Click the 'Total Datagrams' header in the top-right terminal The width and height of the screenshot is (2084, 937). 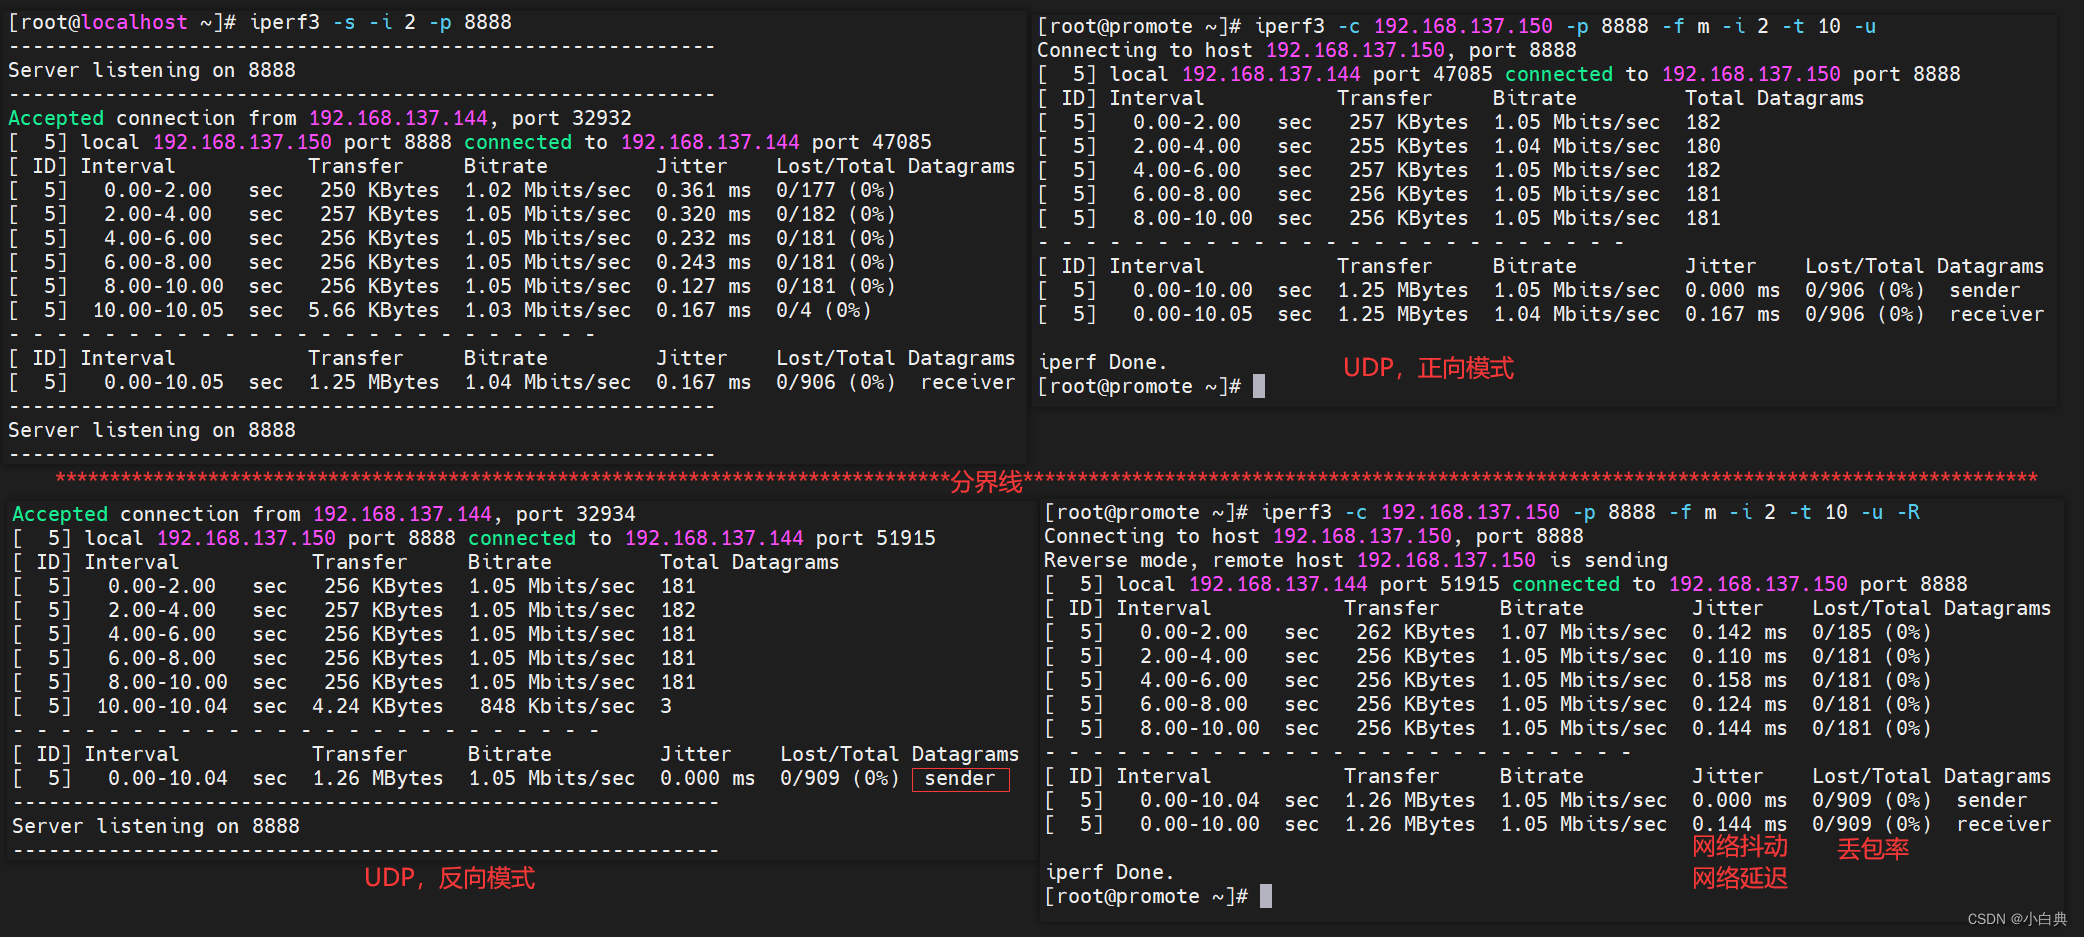(x=1775, y=98)
